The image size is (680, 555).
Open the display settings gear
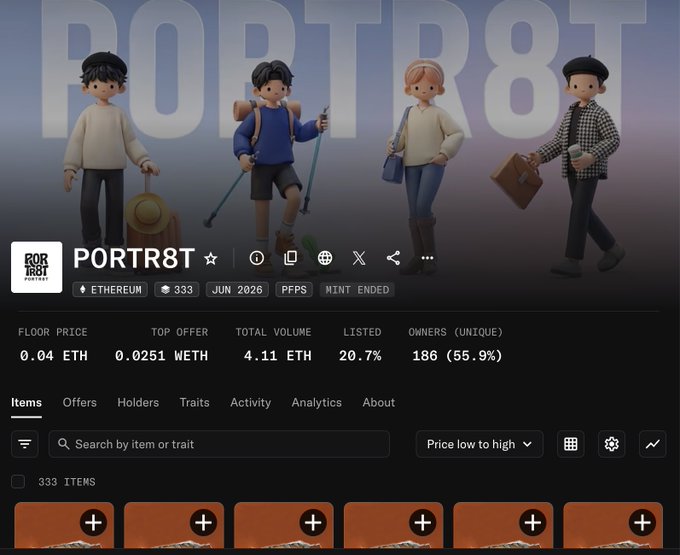[x=611, y=444]
